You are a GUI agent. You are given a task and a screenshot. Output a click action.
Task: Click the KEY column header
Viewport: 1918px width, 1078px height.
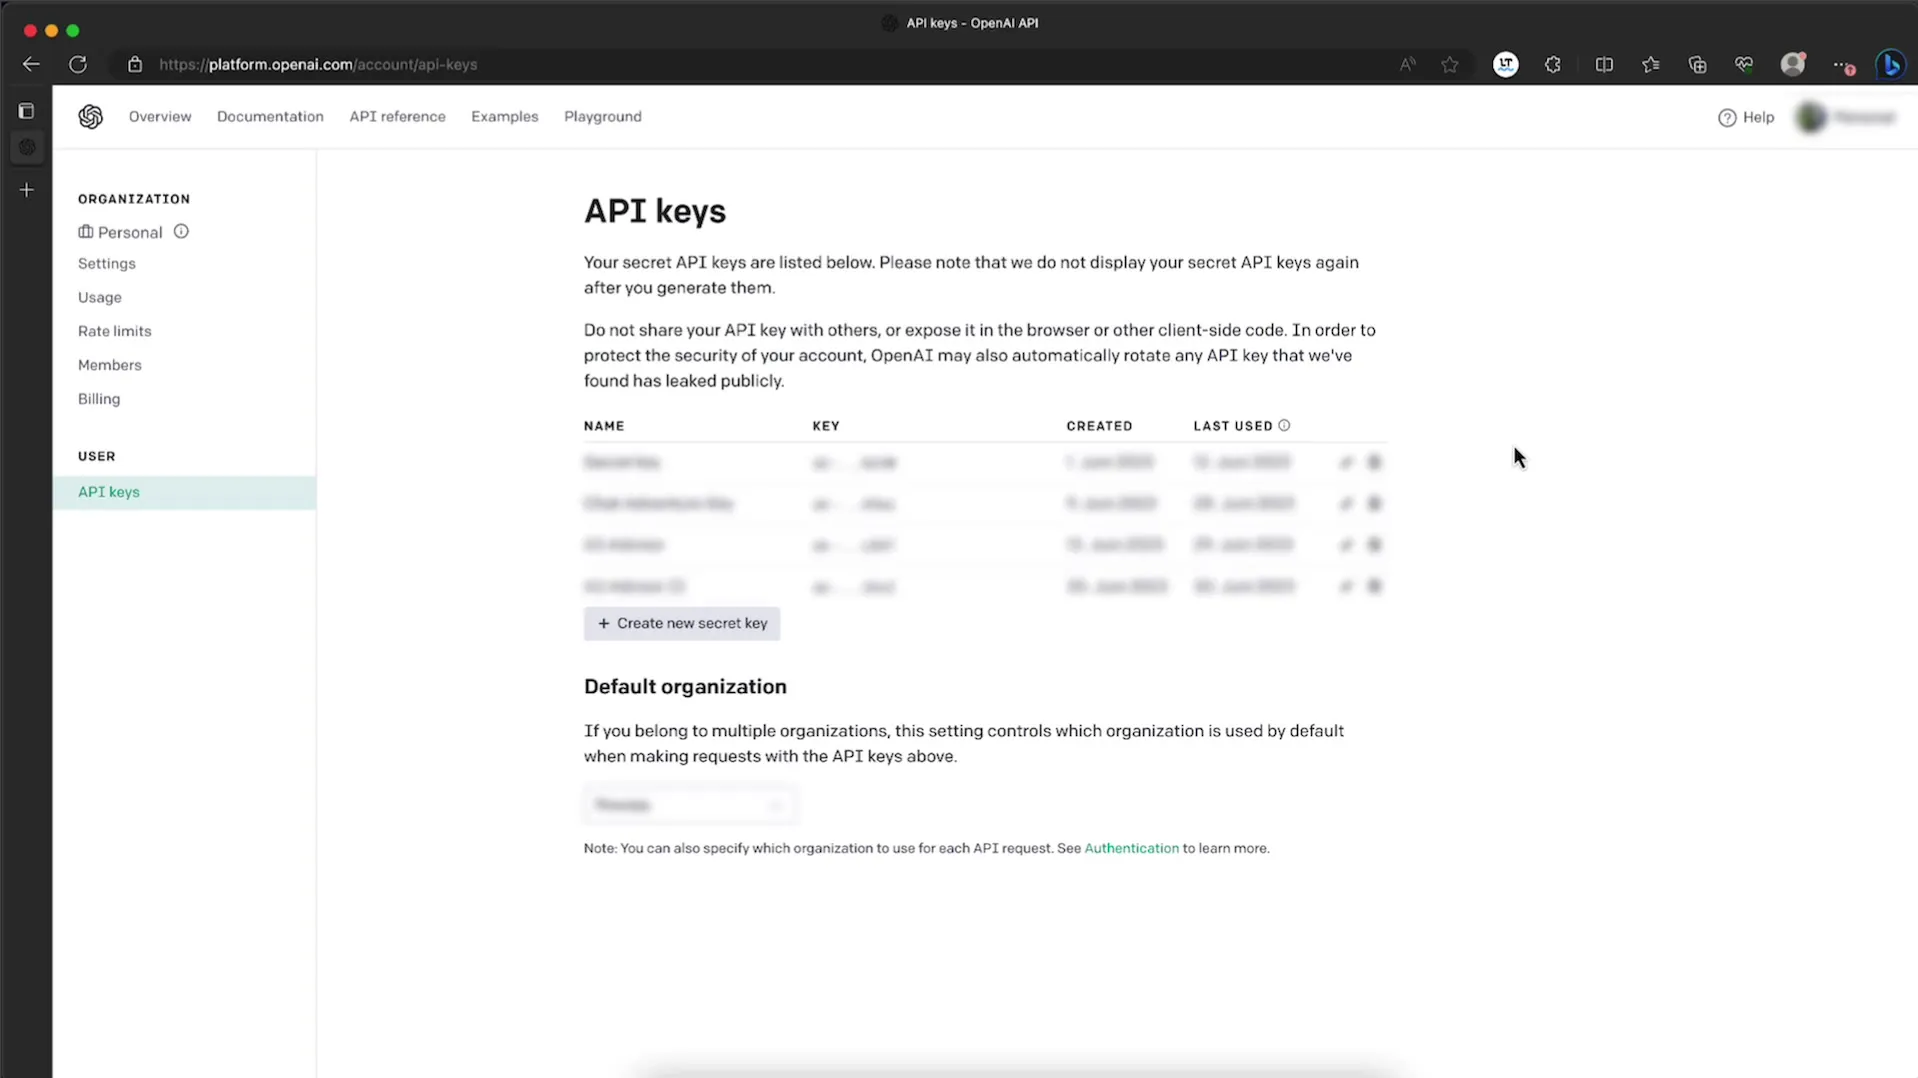(x=826, y=426)
